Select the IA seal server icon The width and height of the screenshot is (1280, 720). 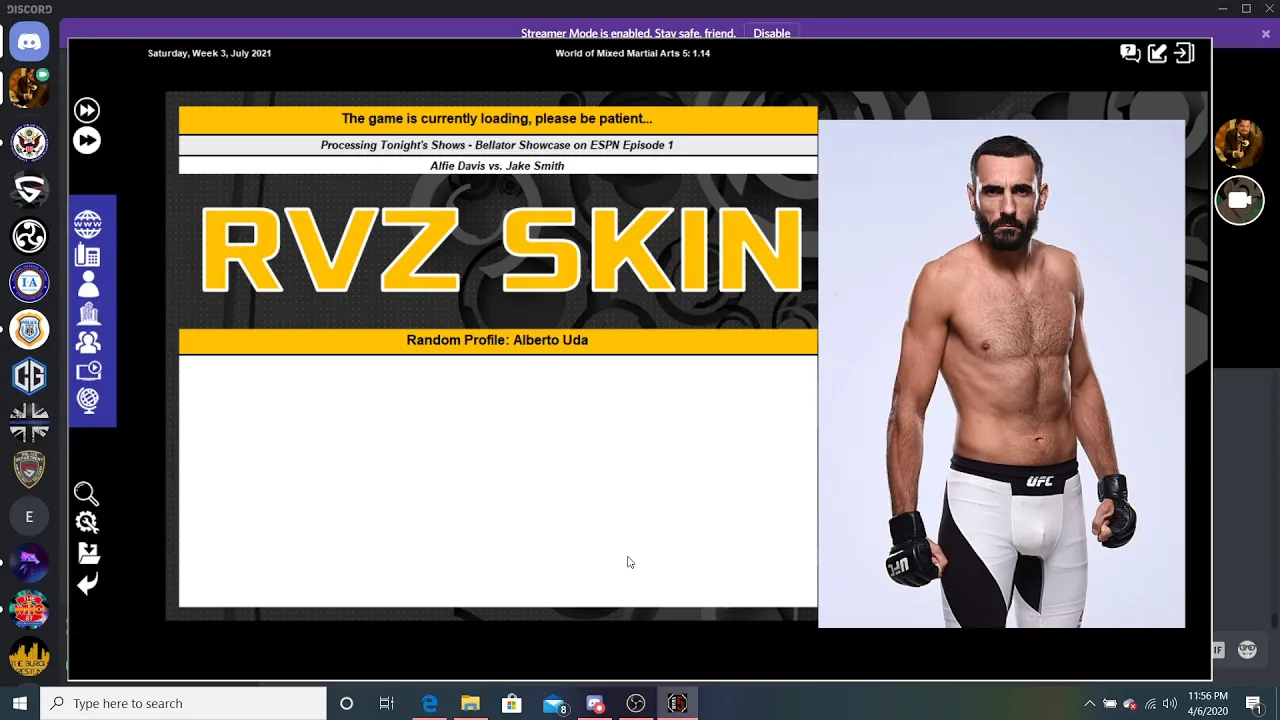(29, 283)
